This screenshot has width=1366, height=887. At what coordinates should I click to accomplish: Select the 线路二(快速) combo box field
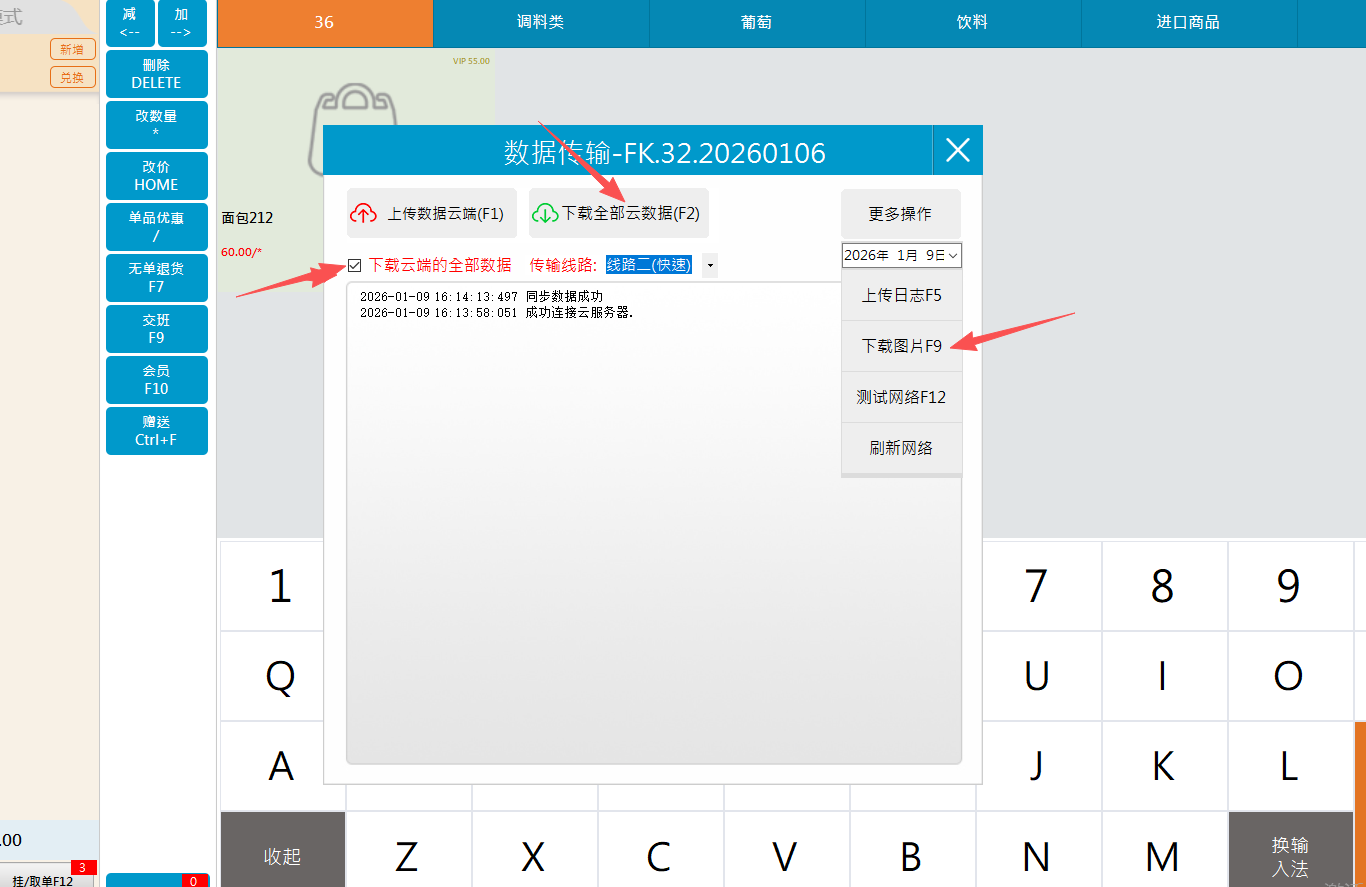649,265
